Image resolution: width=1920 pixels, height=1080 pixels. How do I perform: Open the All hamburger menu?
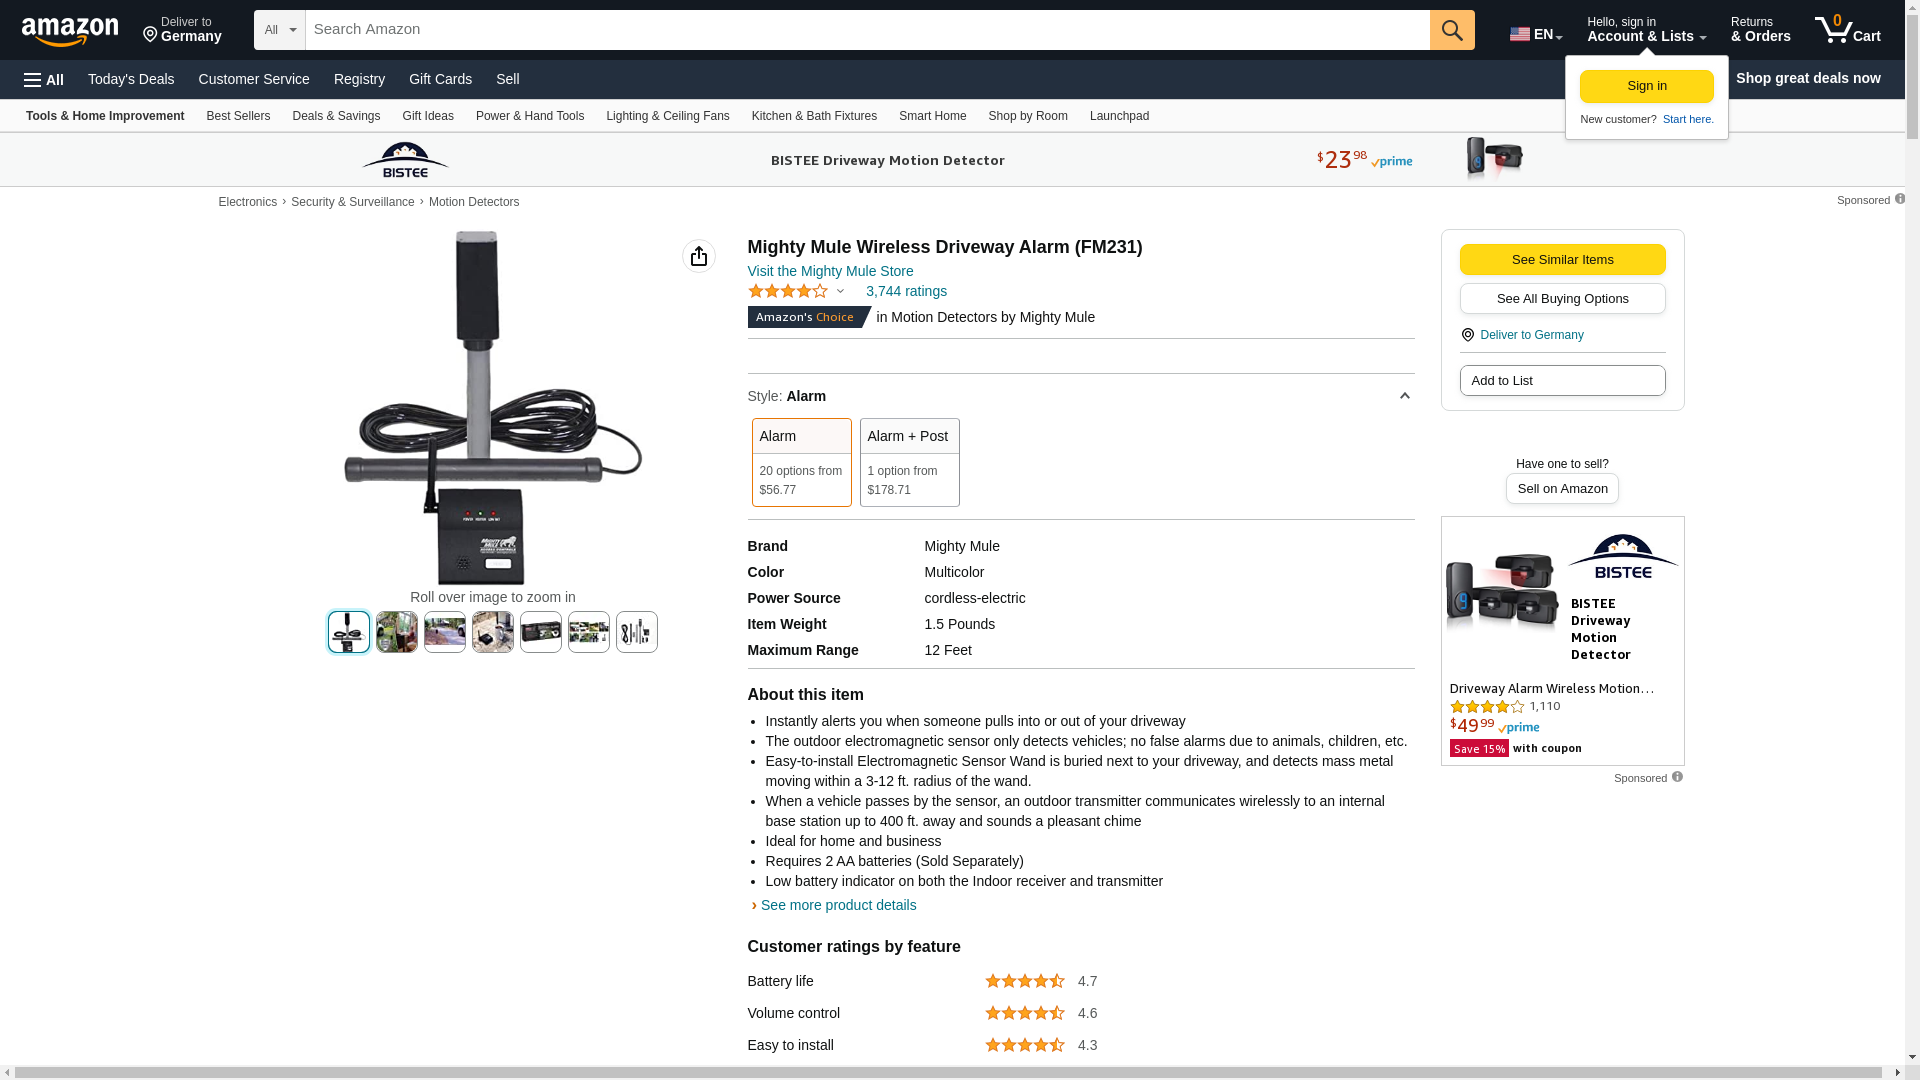point(44,80)
